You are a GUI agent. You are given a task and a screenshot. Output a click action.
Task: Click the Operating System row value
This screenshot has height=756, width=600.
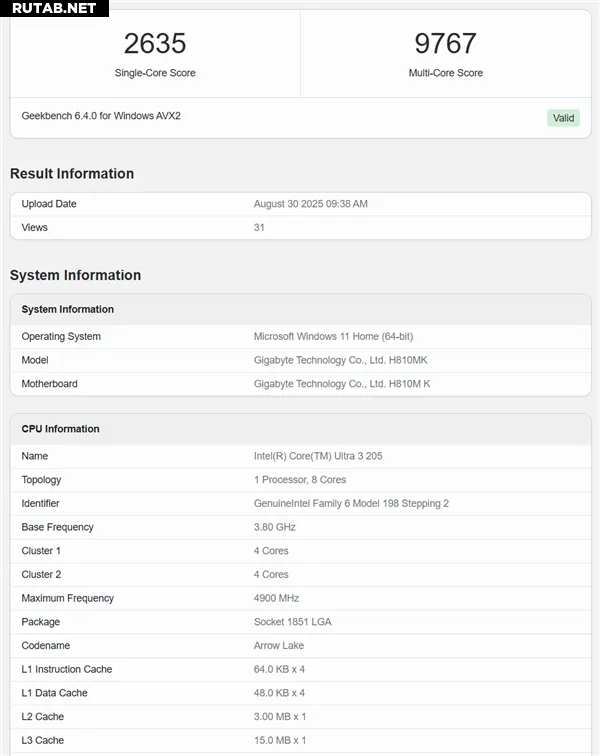point(333,337)
